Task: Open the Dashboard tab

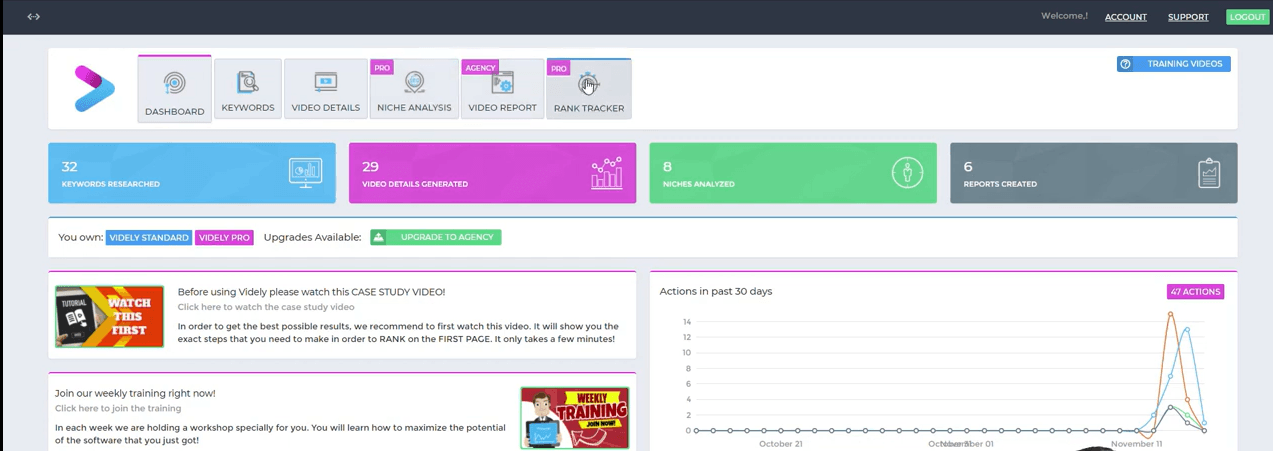Action: click(x=174, y=90)
